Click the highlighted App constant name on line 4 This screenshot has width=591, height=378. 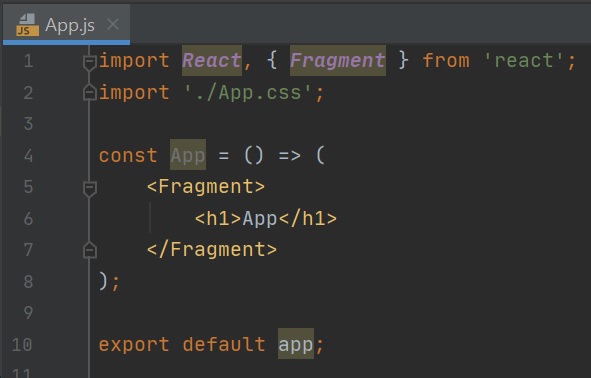[x=188, y=155]
